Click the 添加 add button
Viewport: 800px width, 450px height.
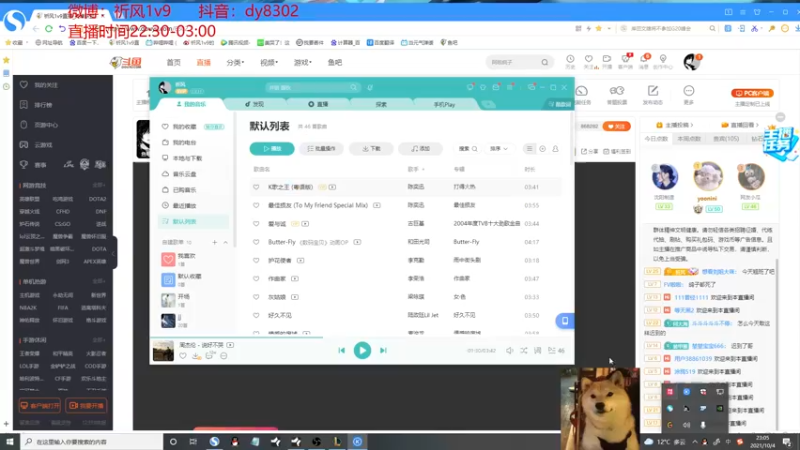point(421,148)
